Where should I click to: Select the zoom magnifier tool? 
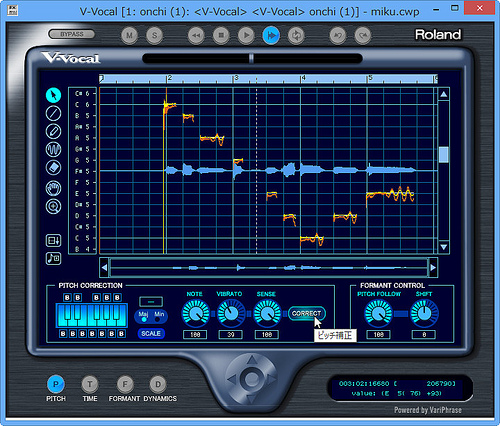pyautogui.click(x=53, y=206)
